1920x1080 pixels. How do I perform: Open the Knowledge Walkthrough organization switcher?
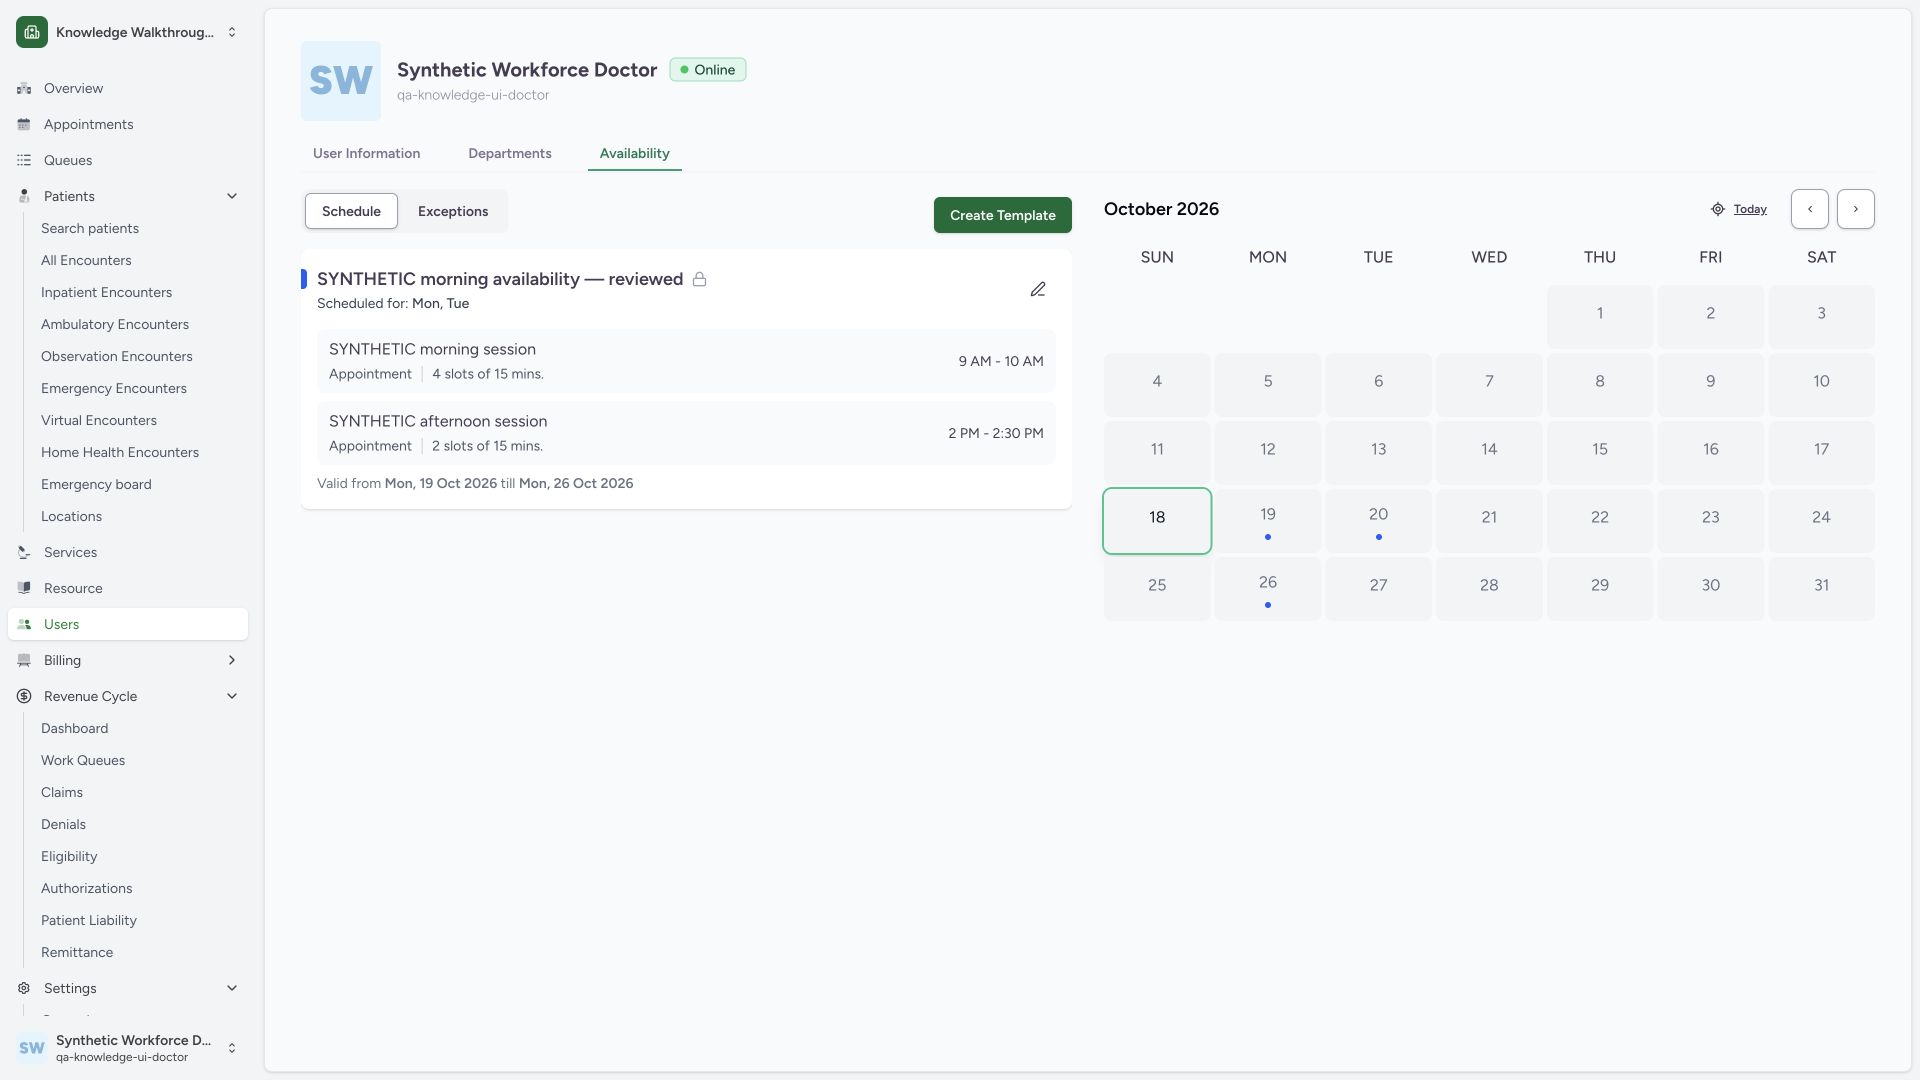point(128,32)
